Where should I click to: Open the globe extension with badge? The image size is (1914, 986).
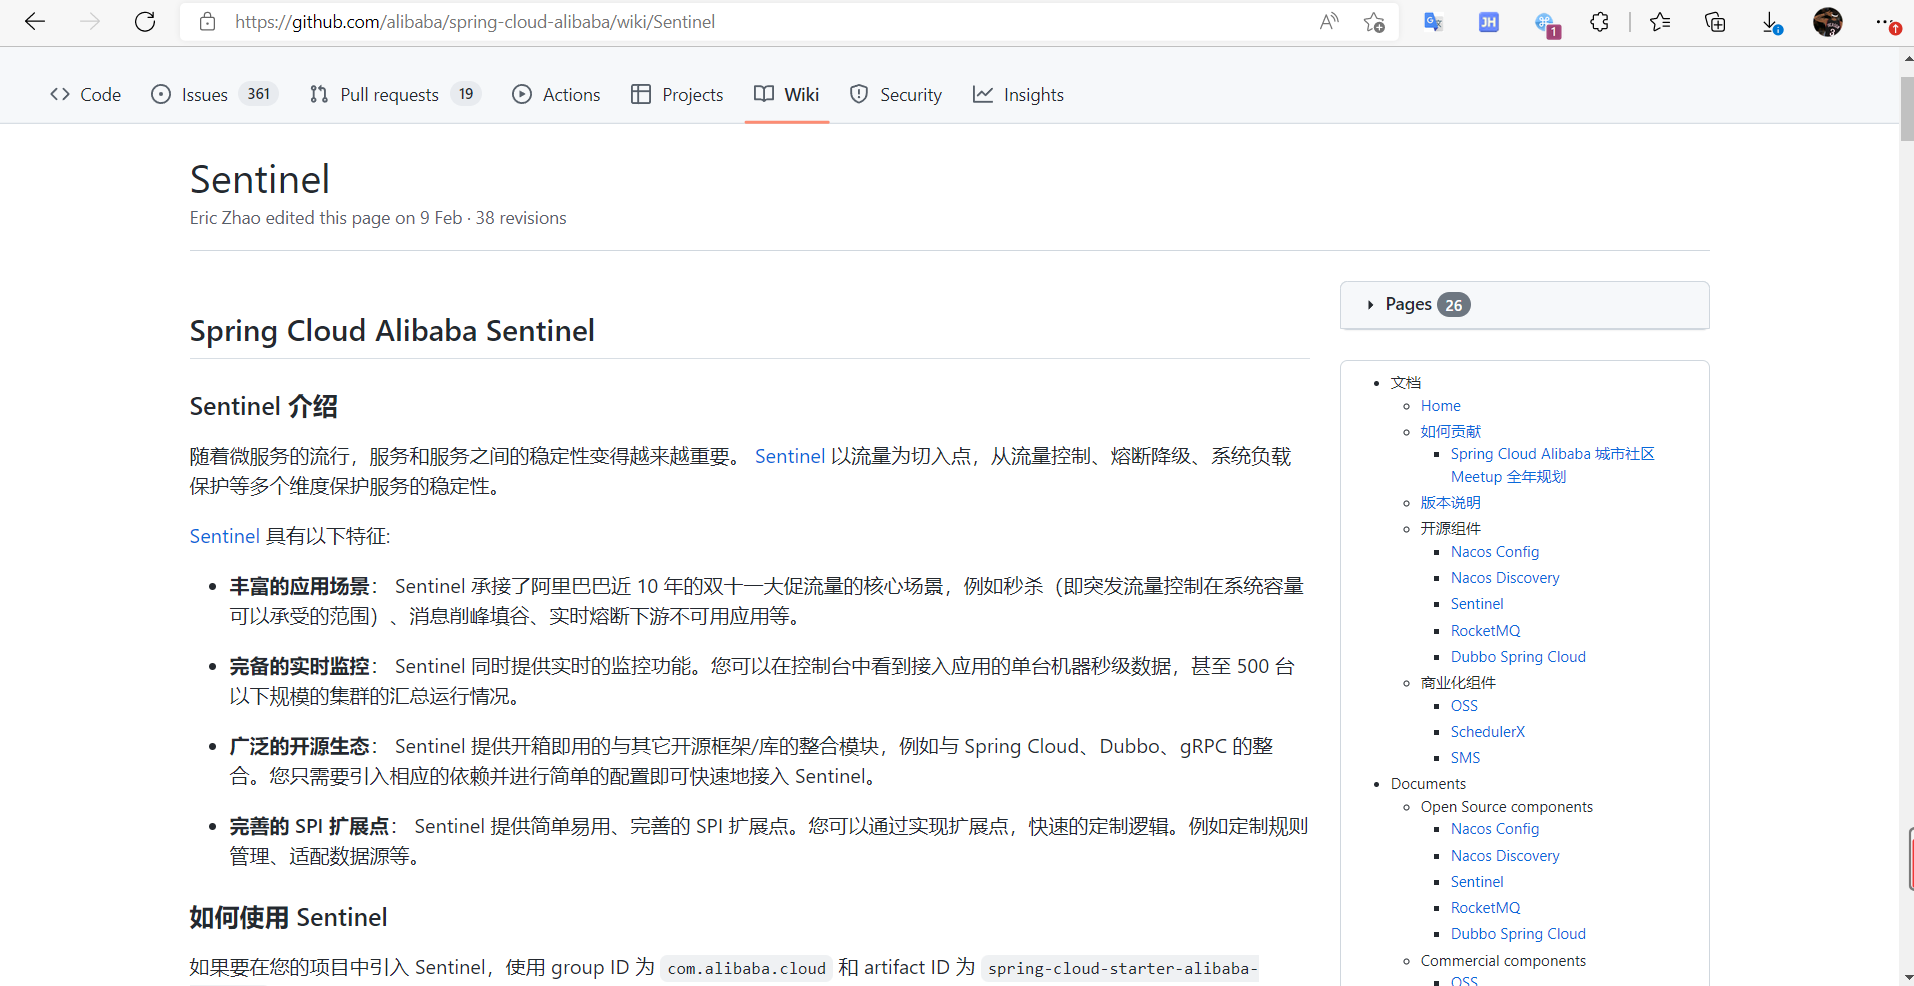point(1546,24)
